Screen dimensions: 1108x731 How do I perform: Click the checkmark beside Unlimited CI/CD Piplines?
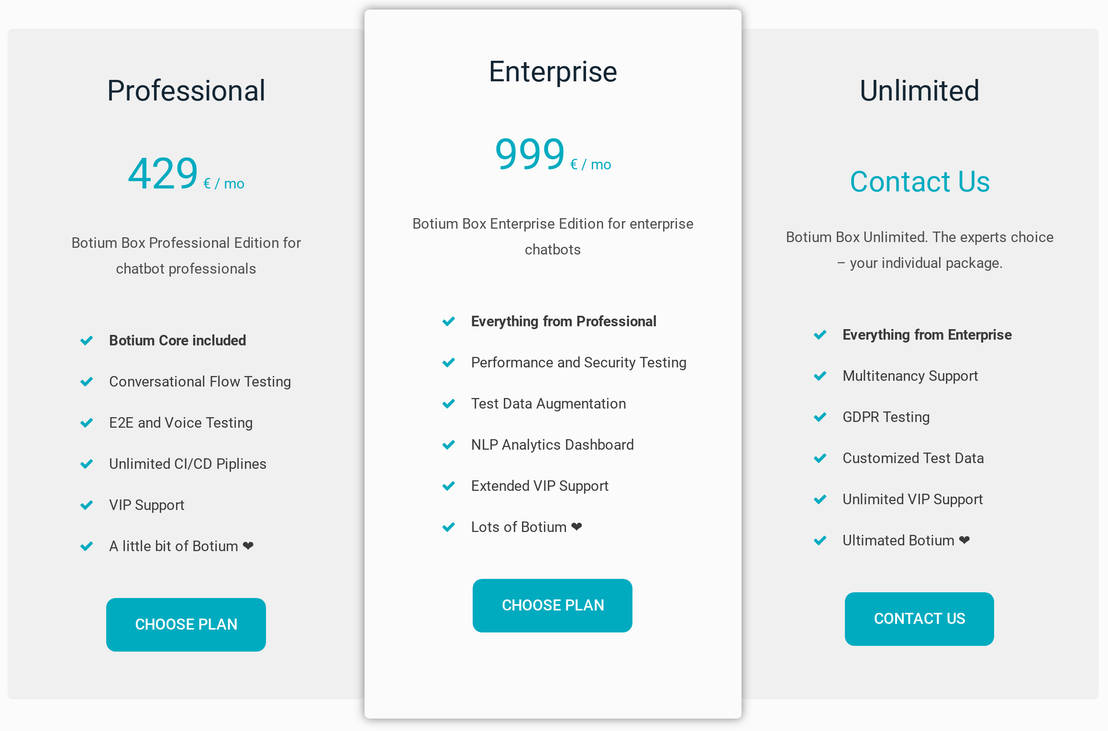[86, 463]
